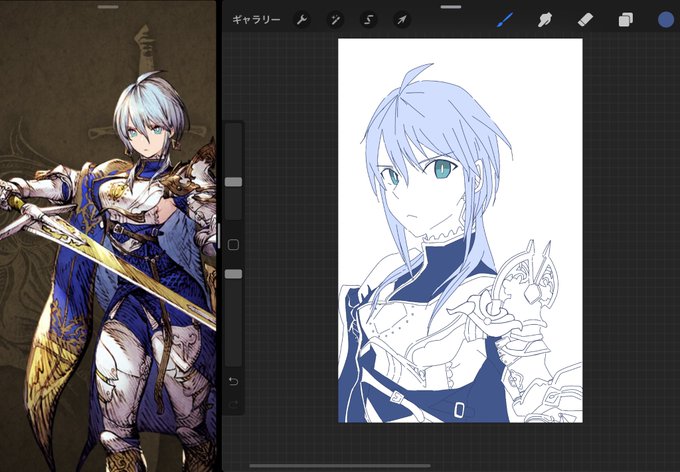This screenshot has height=472, width=680.
Task: Adjust the brush size slider handle
Action: [233, 181]
